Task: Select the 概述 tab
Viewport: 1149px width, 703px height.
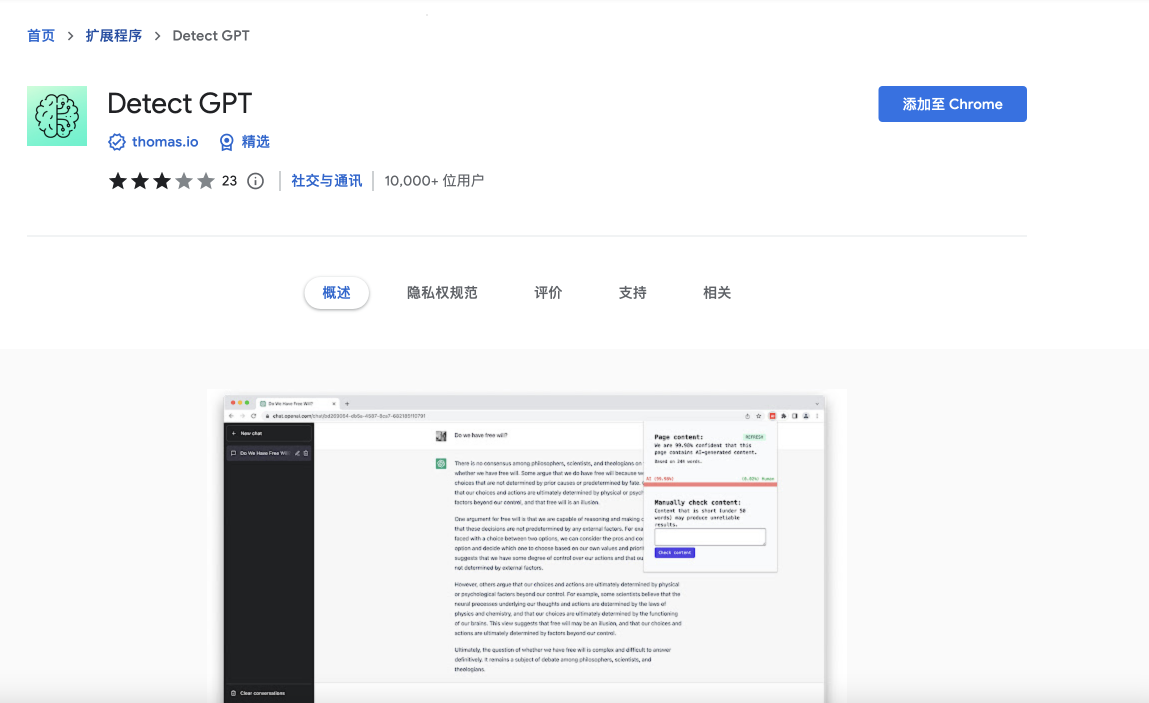Action: [x=336, y=293]
